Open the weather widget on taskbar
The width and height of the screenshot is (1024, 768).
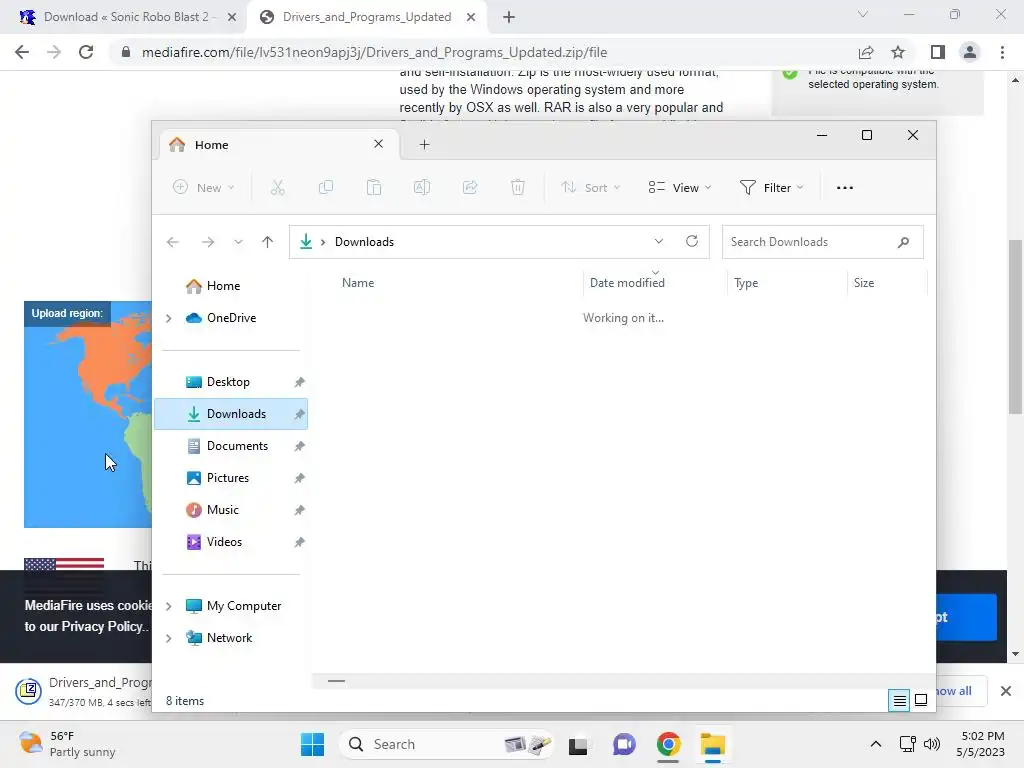[67, 744]
